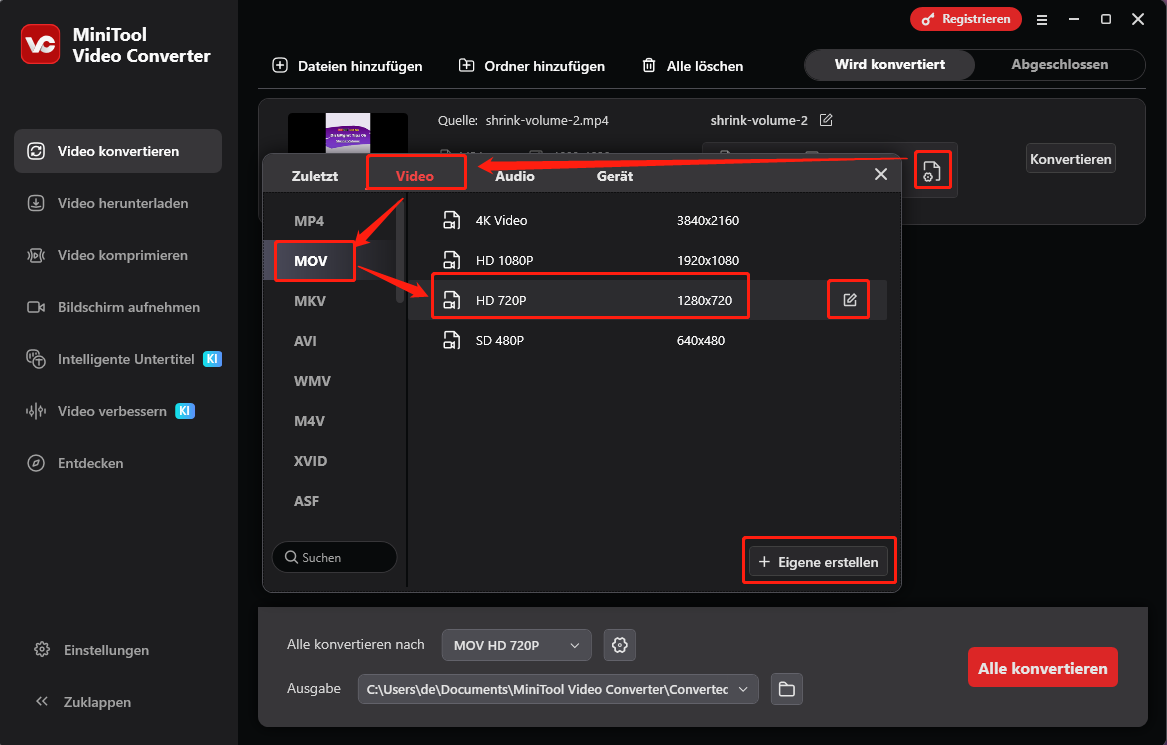Viewport: 1167px width, 745px height.
Task: Click the Bildschirm aufnehmen camera icon
Action: (36, 307)
